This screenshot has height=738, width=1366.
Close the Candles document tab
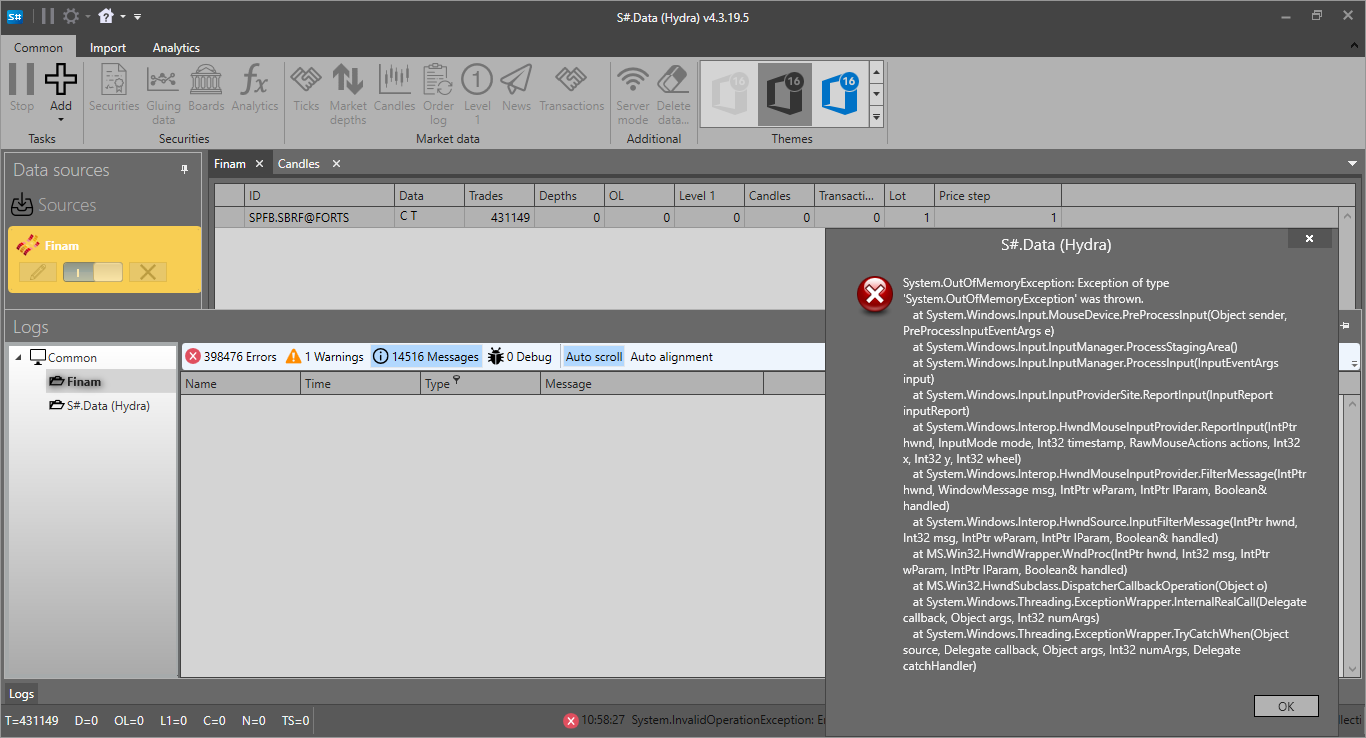click(336, 164)
